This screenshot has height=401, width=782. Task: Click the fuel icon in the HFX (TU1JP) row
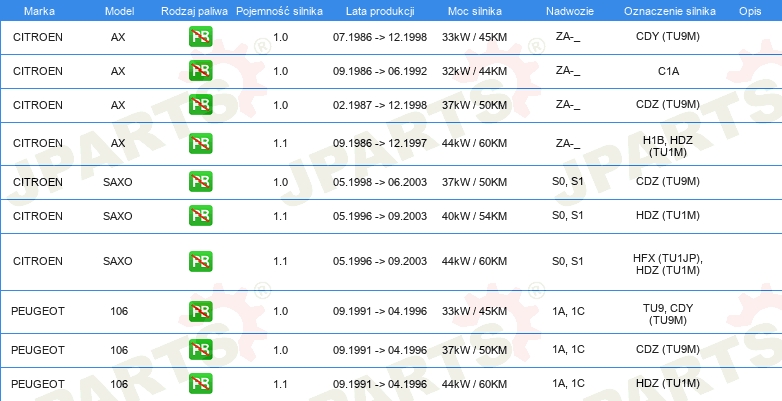[200, 261]
